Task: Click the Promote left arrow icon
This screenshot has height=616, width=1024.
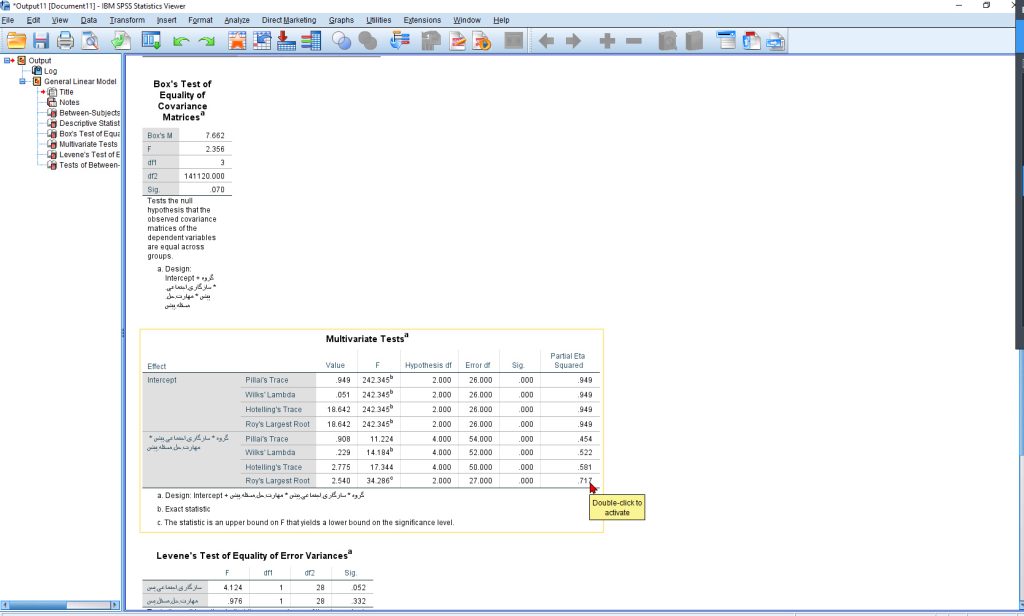Action: pyautogui.click(x=547, y=41)
